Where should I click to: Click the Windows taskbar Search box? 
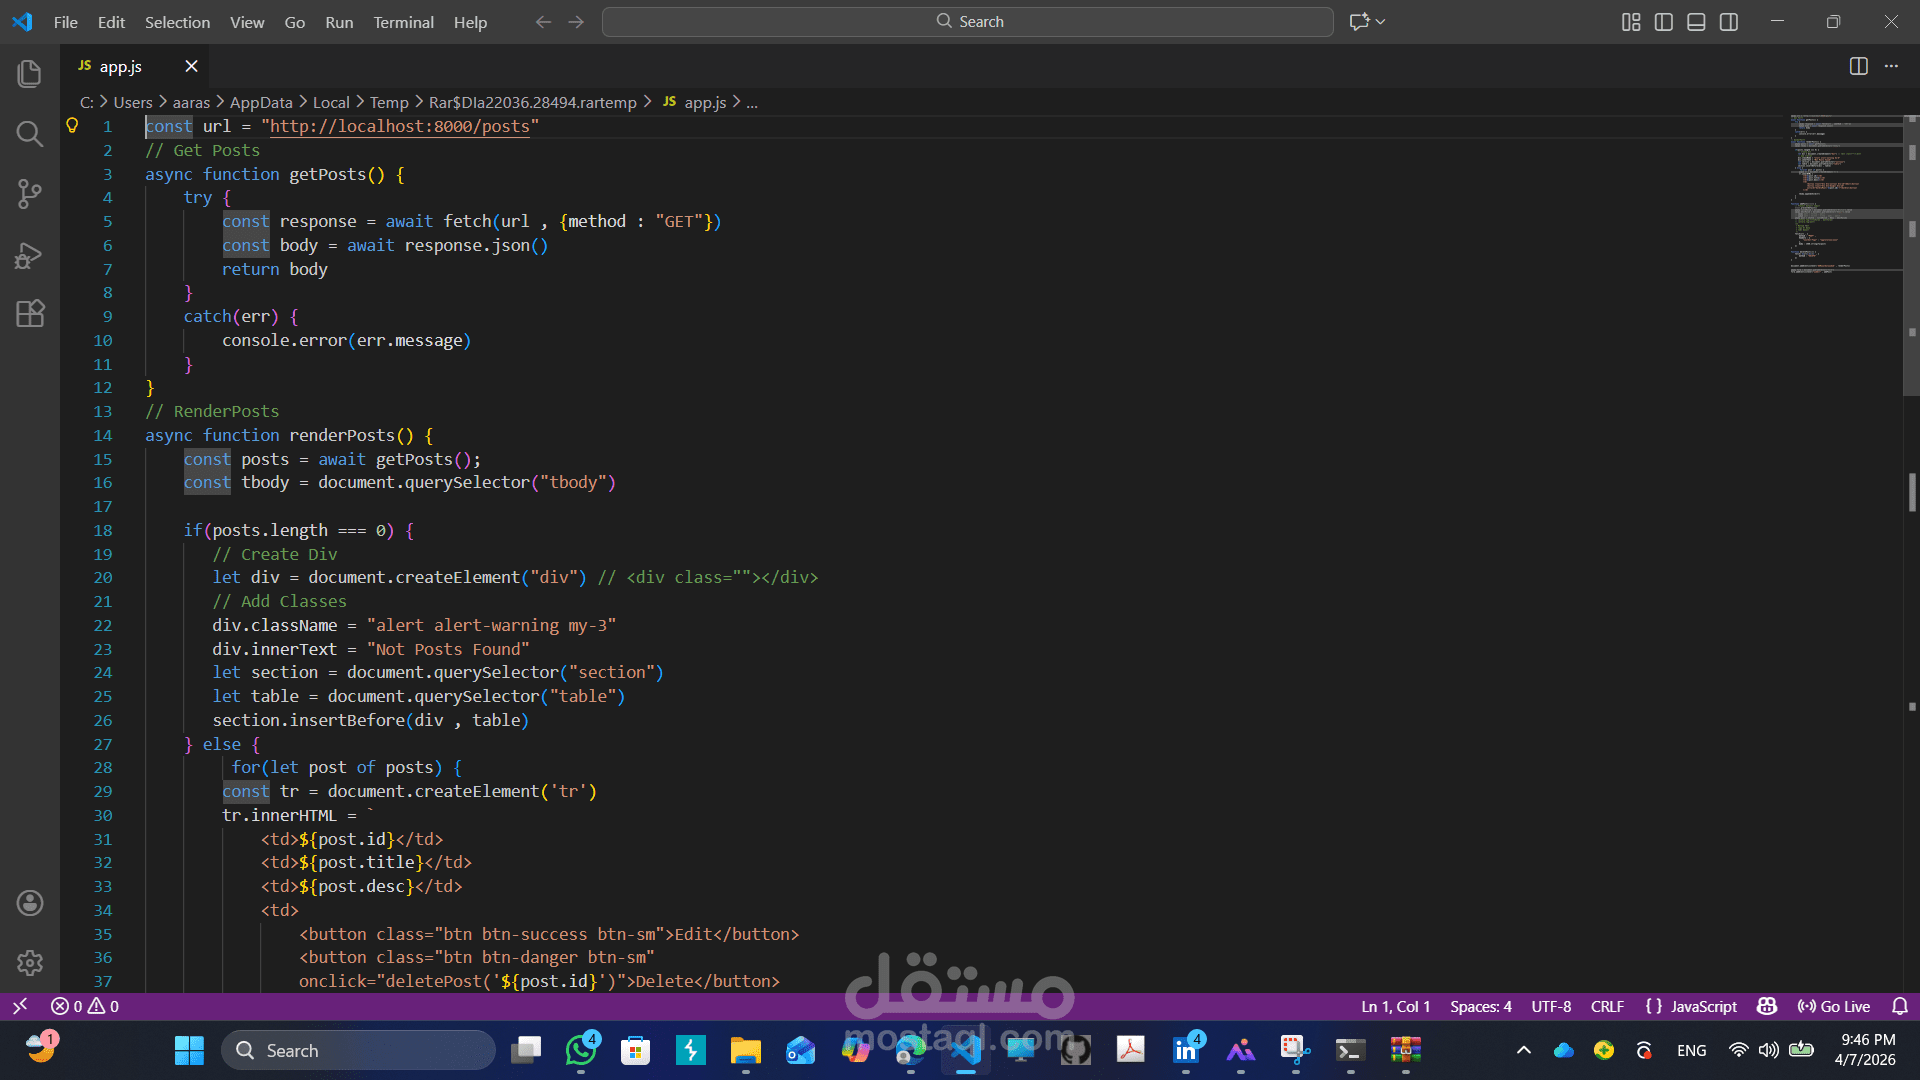point(358,1050)
